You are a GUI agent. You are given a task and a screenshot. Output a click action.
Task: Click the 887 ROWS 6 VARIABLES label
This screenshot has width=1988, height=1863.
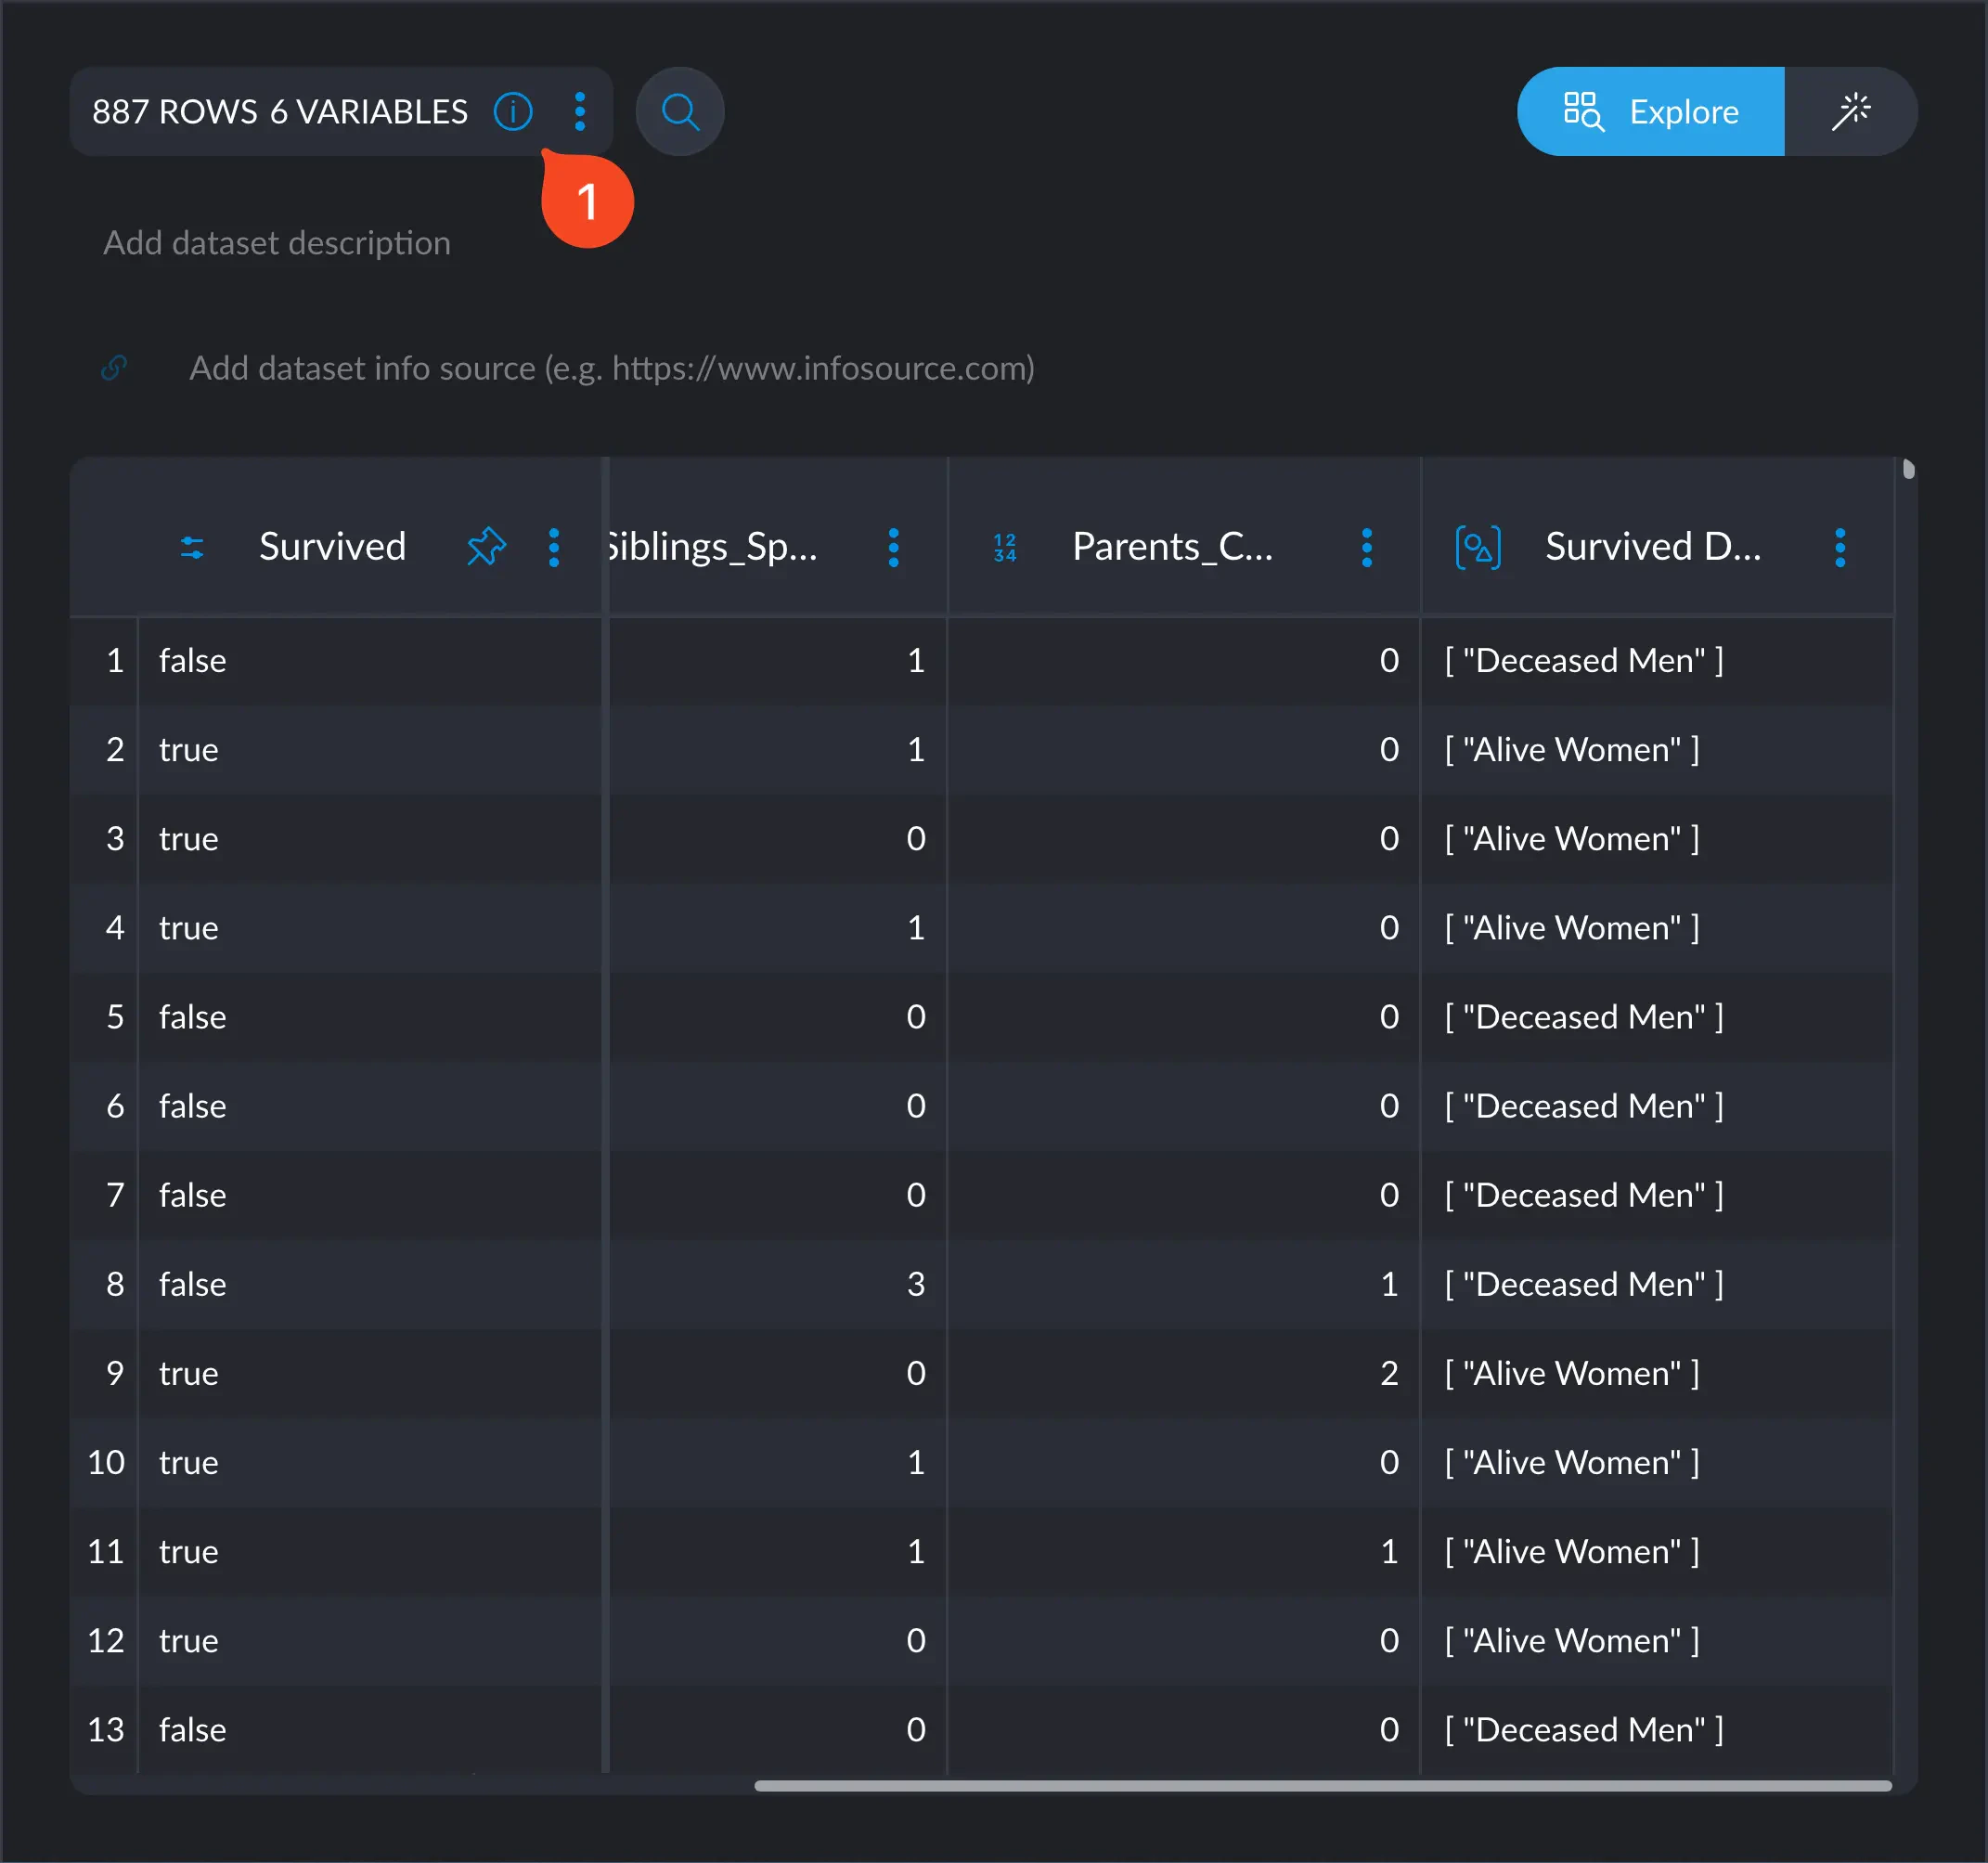click(280, 111)
